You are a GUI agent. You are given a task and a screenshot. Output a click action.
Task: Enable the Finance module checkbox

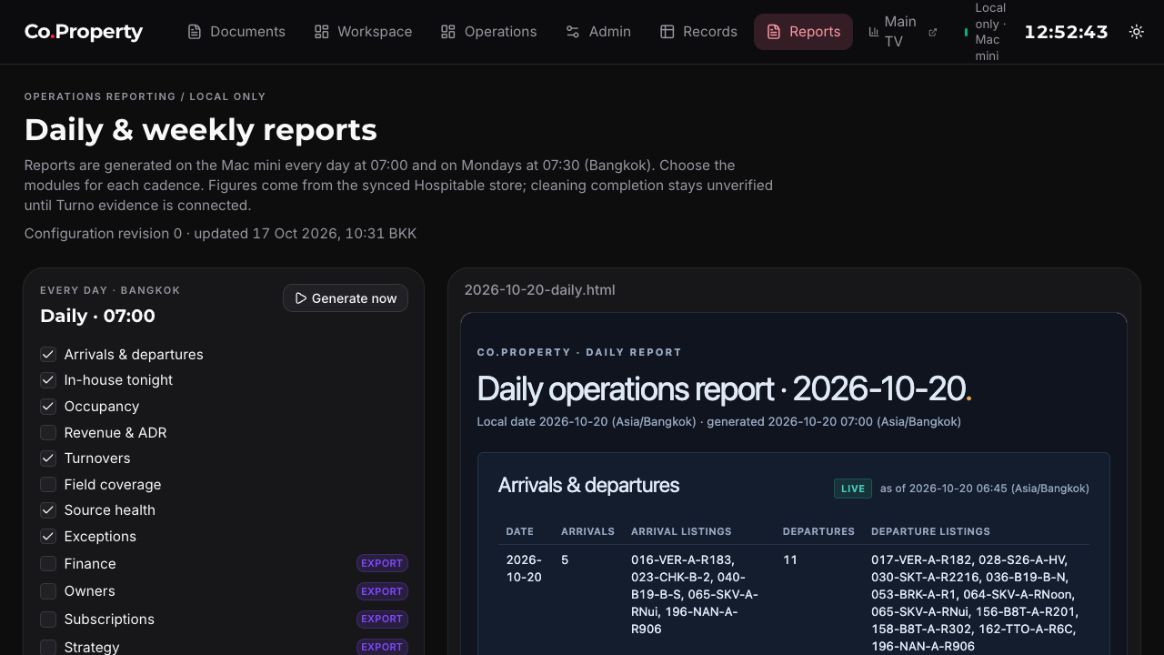pyautogui.click(x=48, y=564)
